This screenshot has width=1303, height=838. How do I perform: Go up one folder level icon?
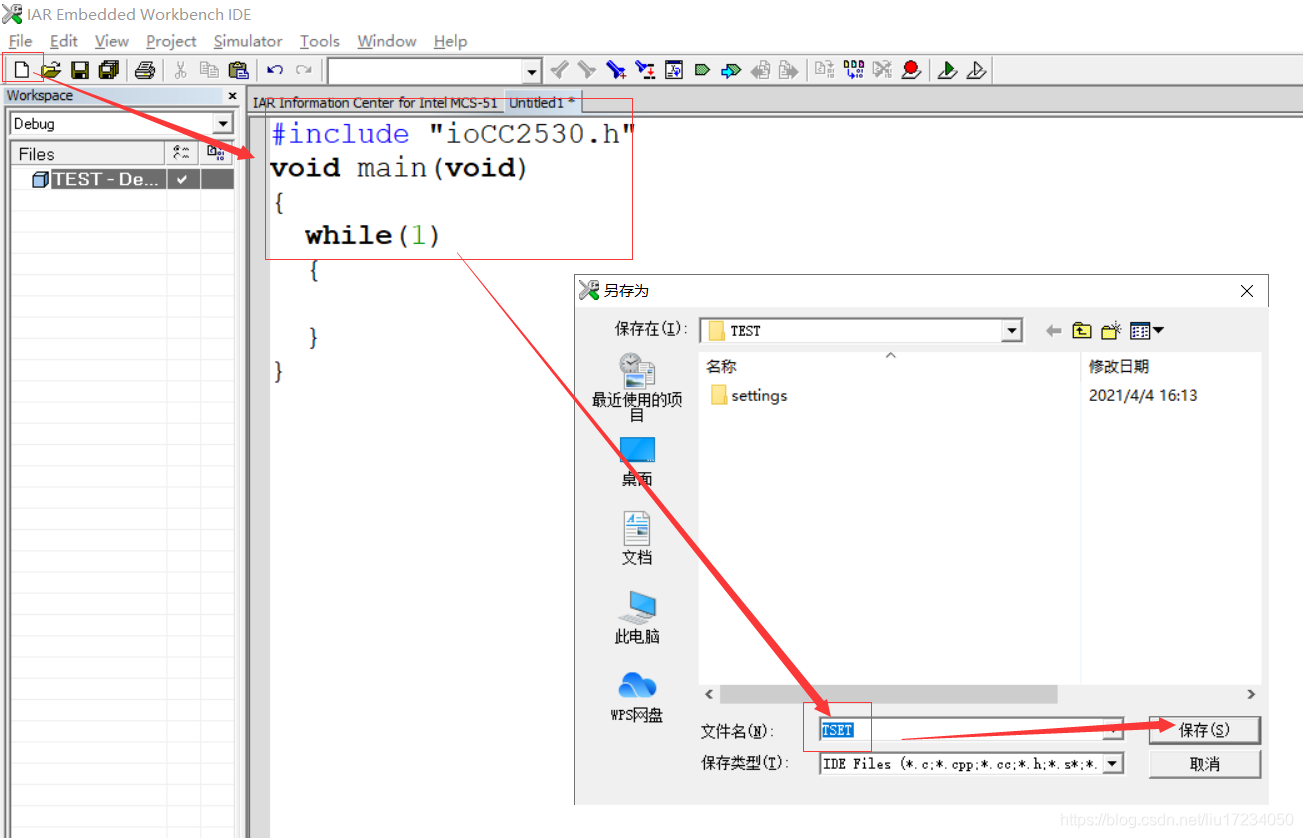(1081, 331)
